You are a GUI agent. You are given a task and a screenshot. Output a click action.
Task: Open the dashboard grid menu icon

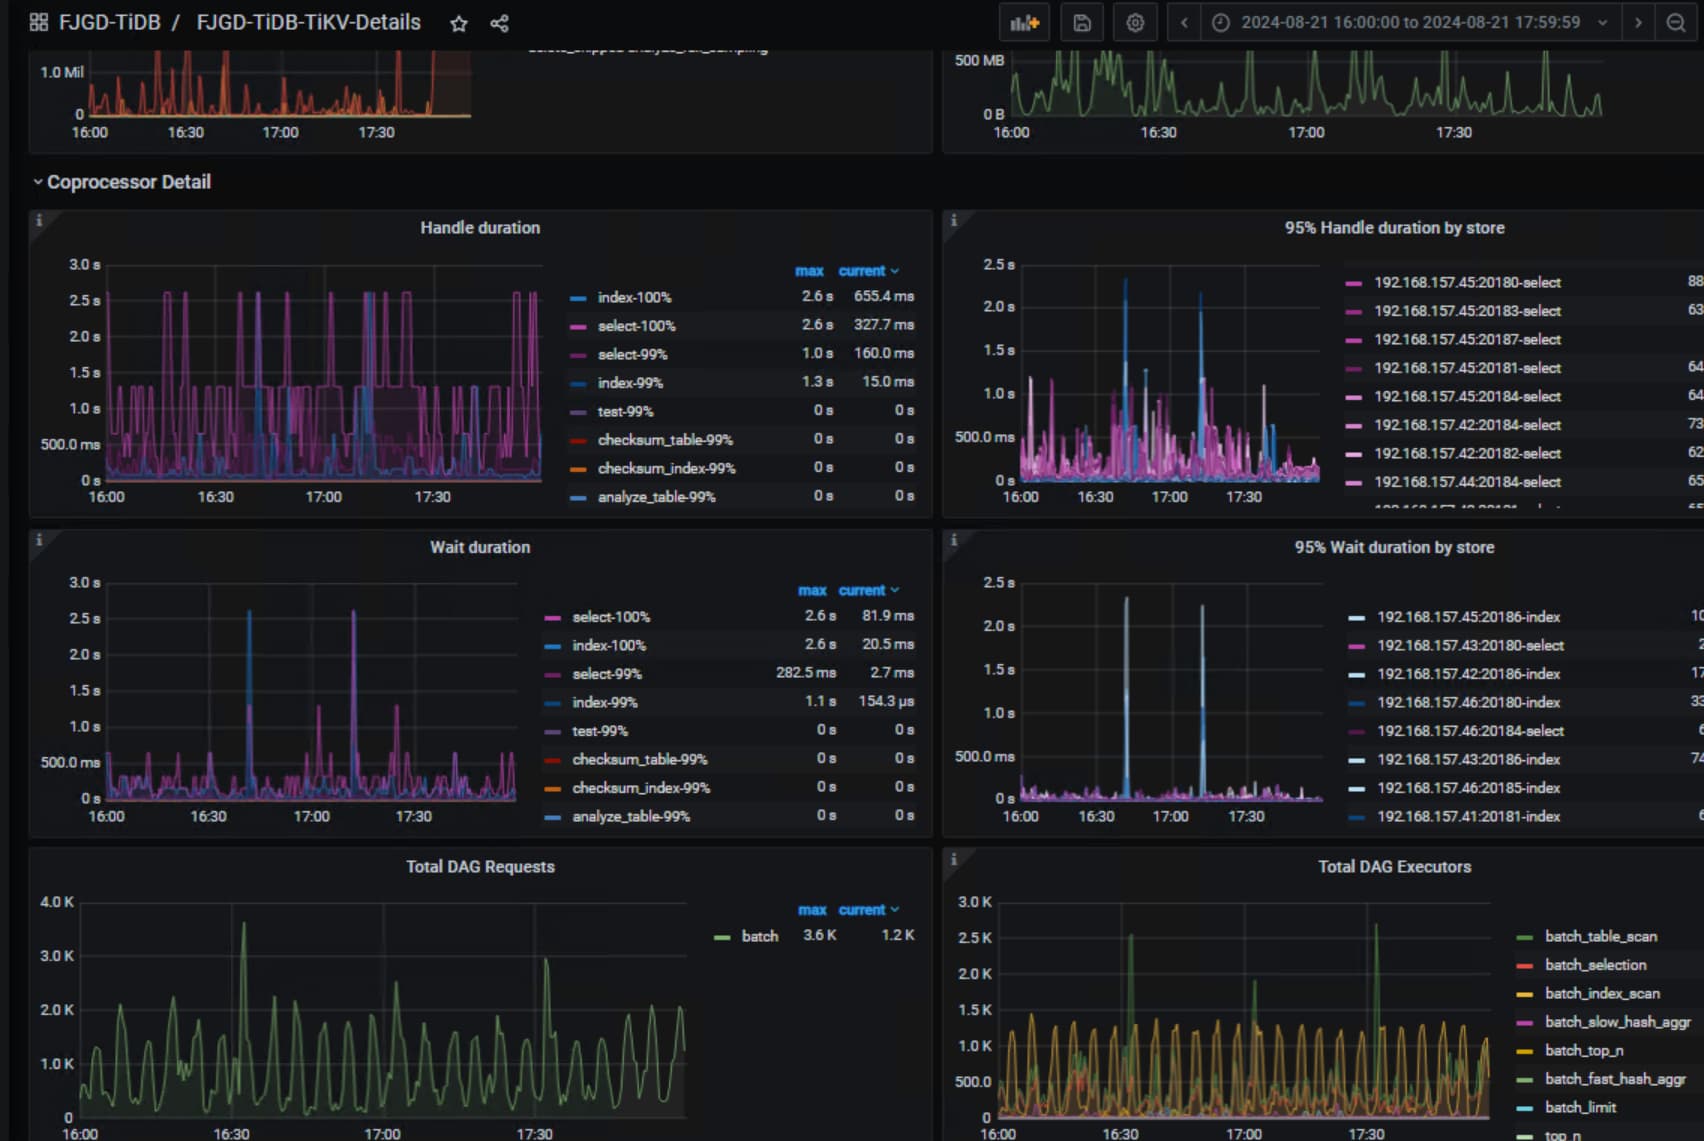coord(39,23)
